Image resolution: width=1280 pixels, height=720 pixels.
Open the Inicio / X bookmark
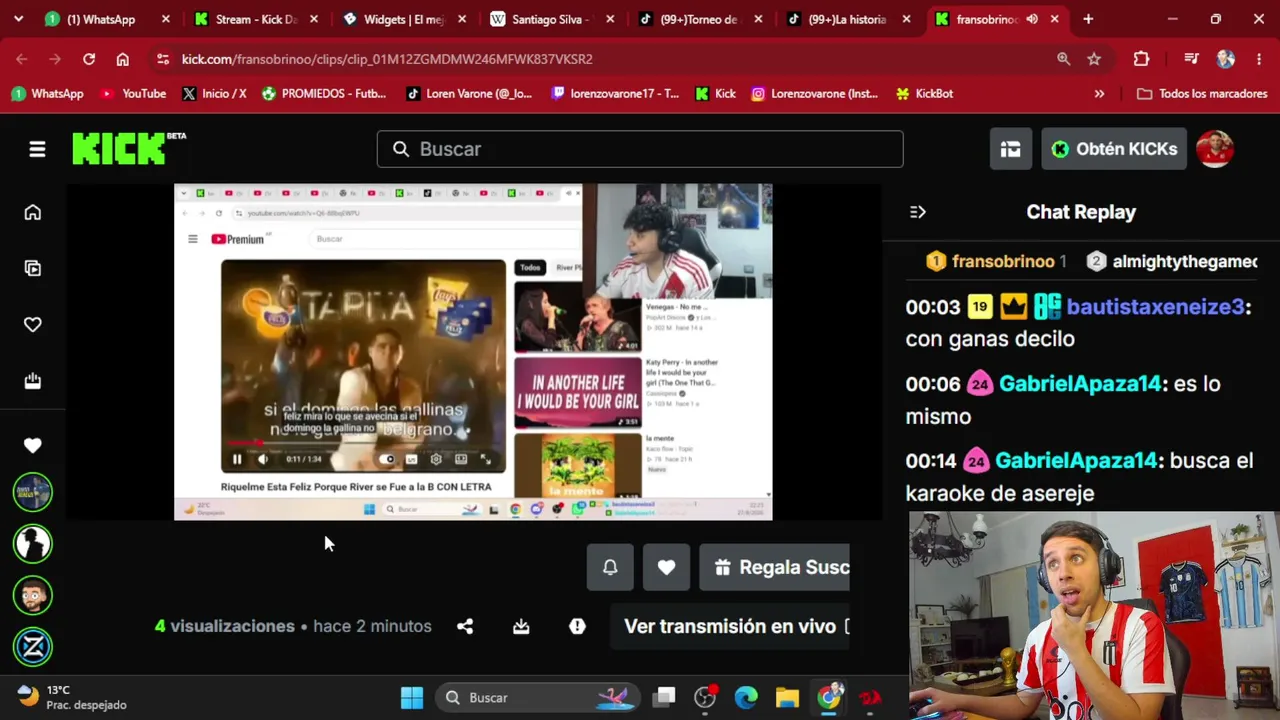tap(214, 94)
